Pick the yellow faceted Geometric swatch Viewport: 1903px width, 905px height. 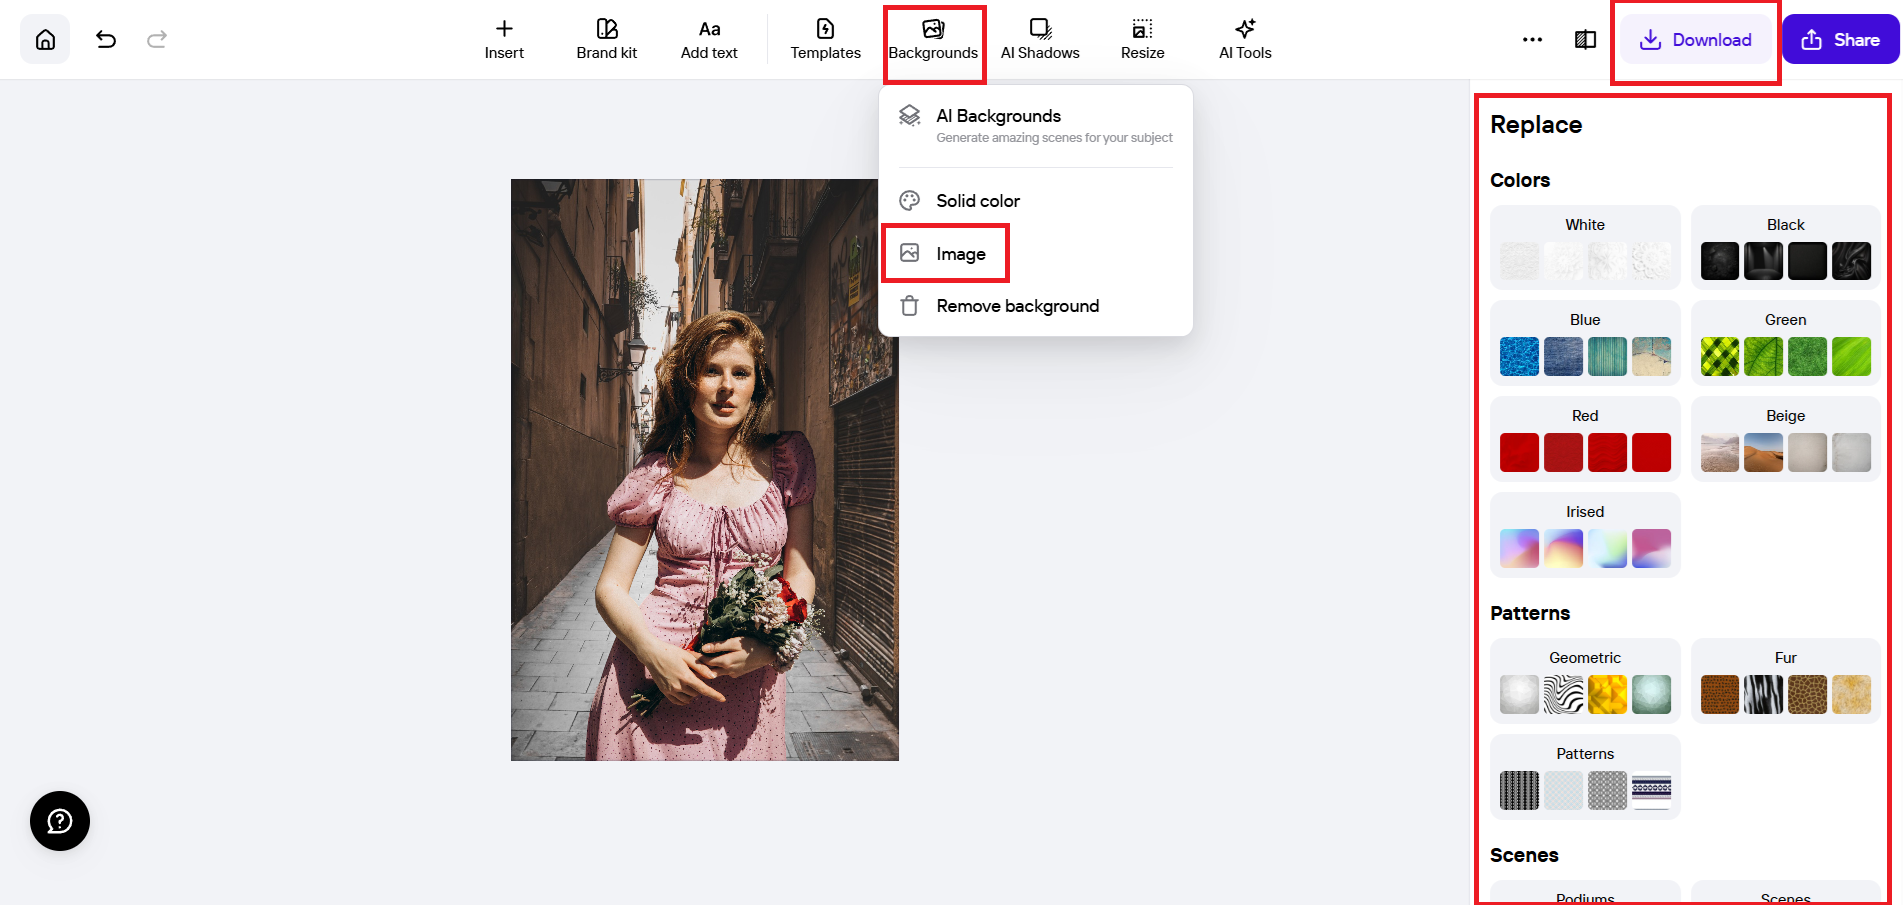coord(1607,695)
